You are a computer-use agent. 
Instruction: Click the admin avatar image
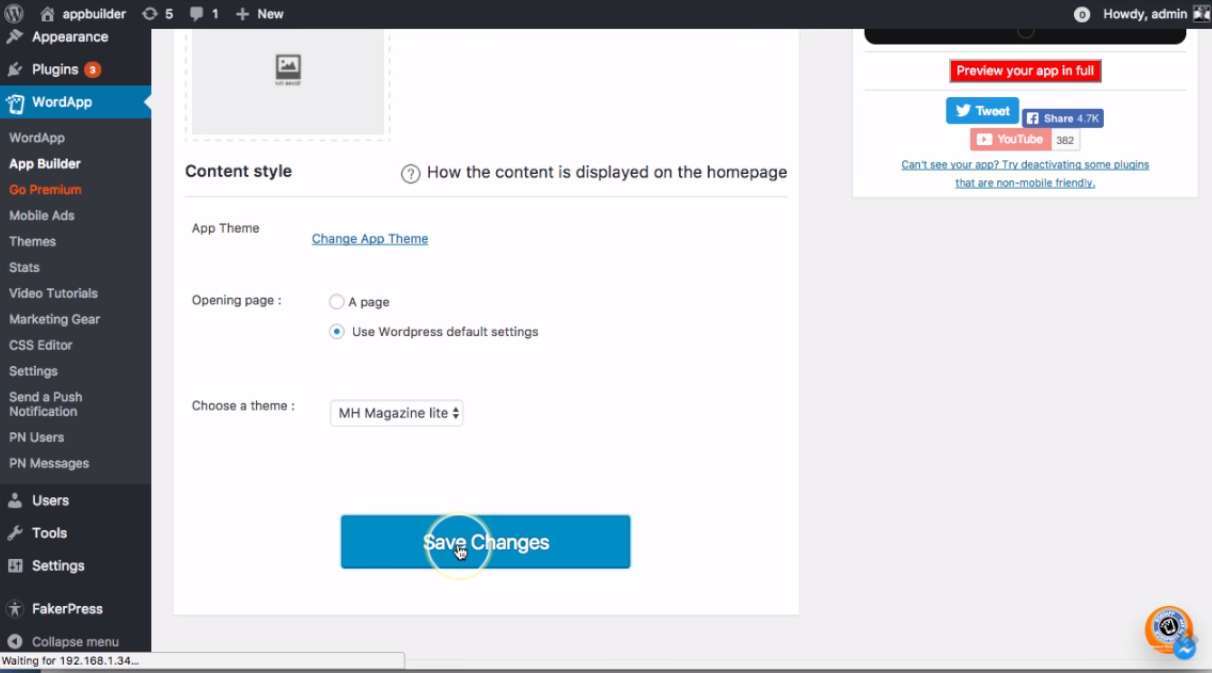(1201, 14)
